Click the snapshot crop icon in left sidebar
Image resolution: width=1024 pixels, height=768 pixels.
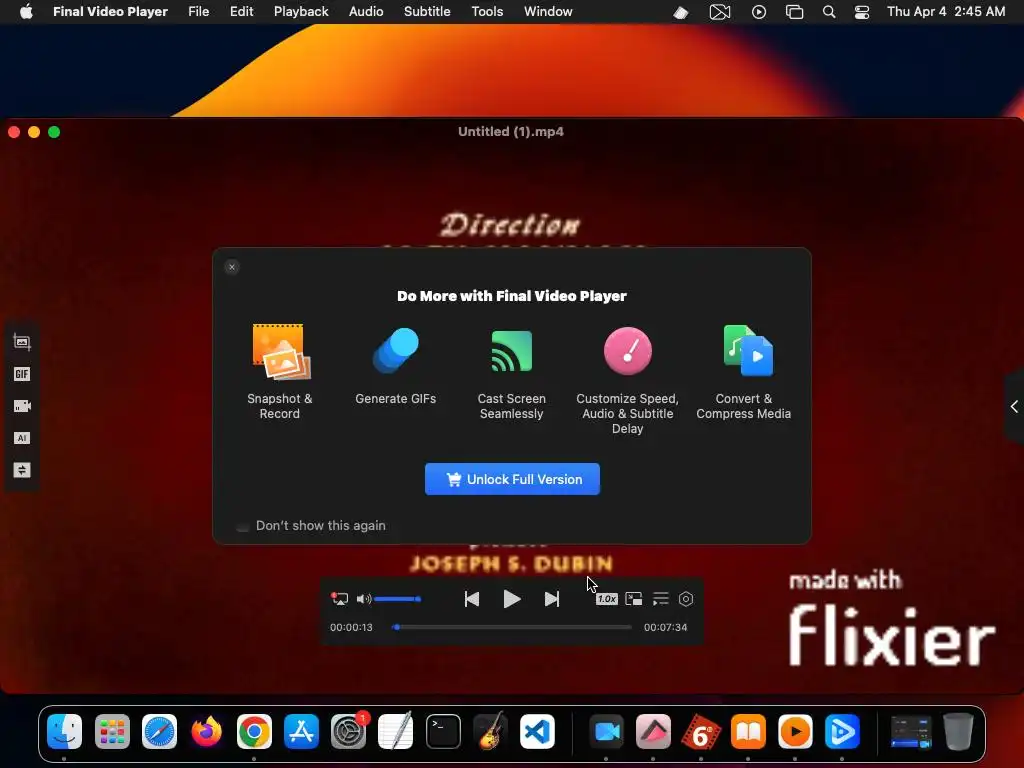point(22,342)
